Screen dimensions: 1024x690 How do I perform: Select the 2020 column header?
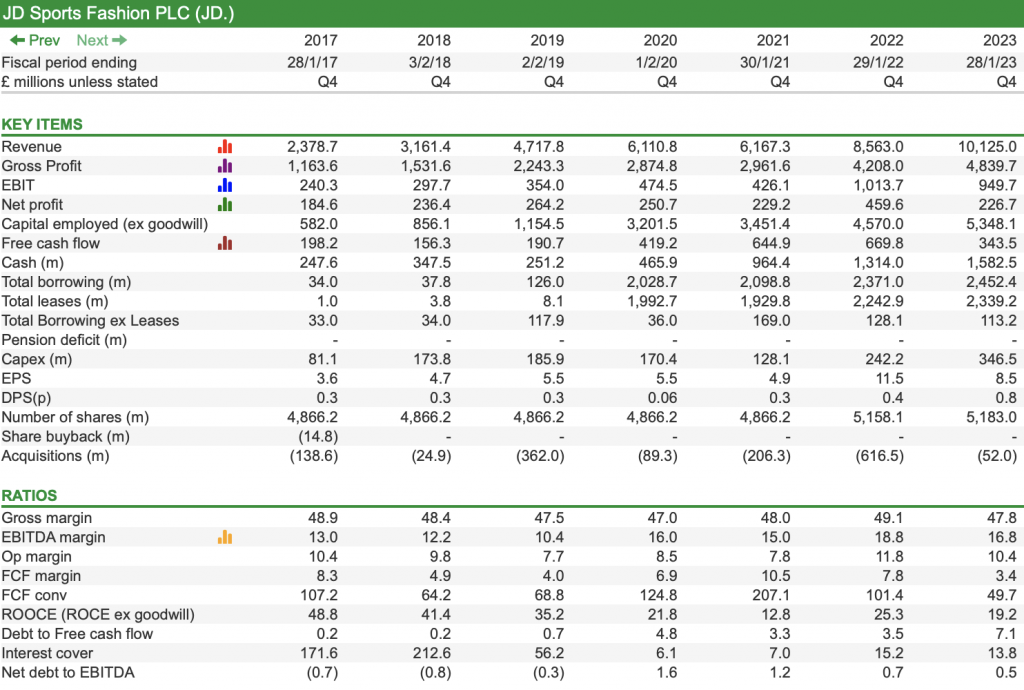(x=659, y=41)
